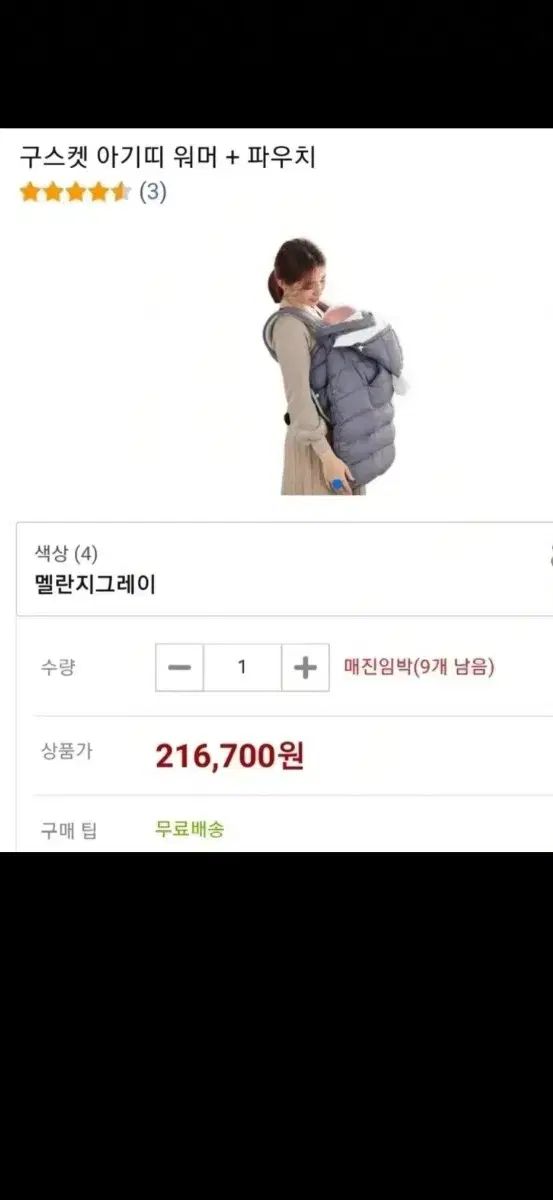Click the chevron at the color selector's edge
The image size is (553, 1200).
point(549,556)
